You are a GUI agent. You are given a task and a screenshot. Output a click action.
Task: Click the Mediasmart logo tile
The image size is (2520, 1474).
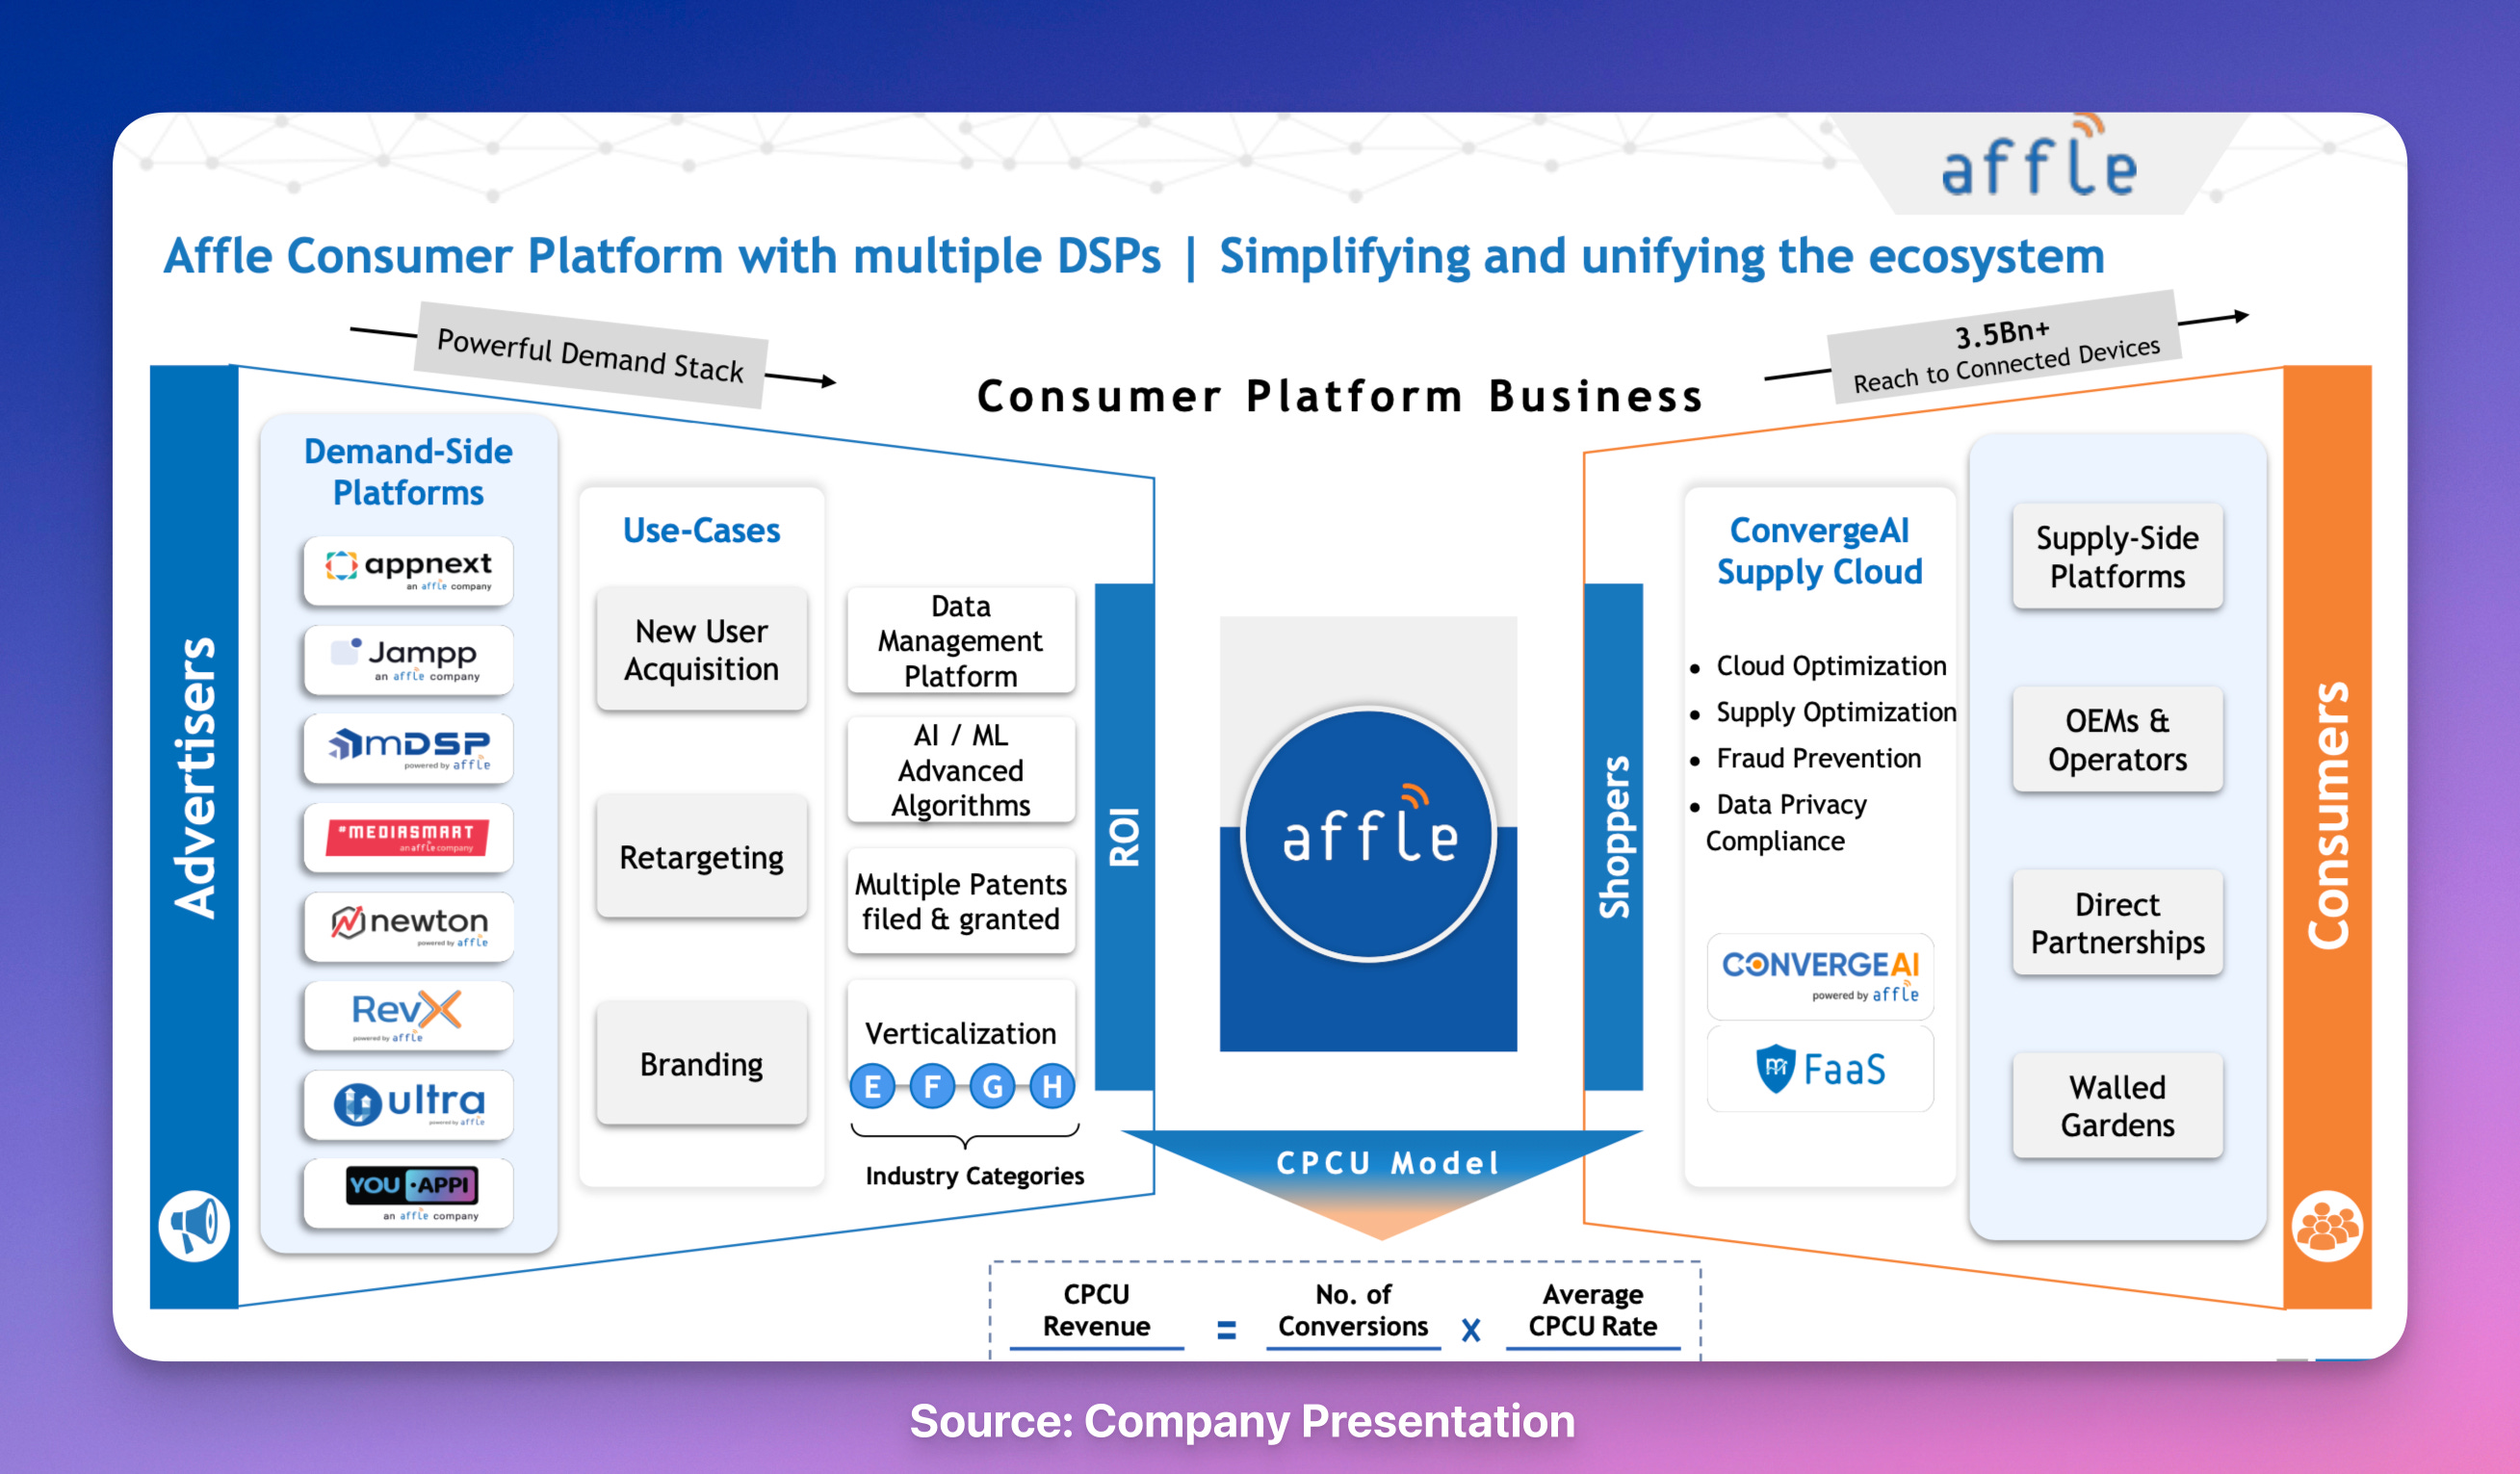[408, 837]
